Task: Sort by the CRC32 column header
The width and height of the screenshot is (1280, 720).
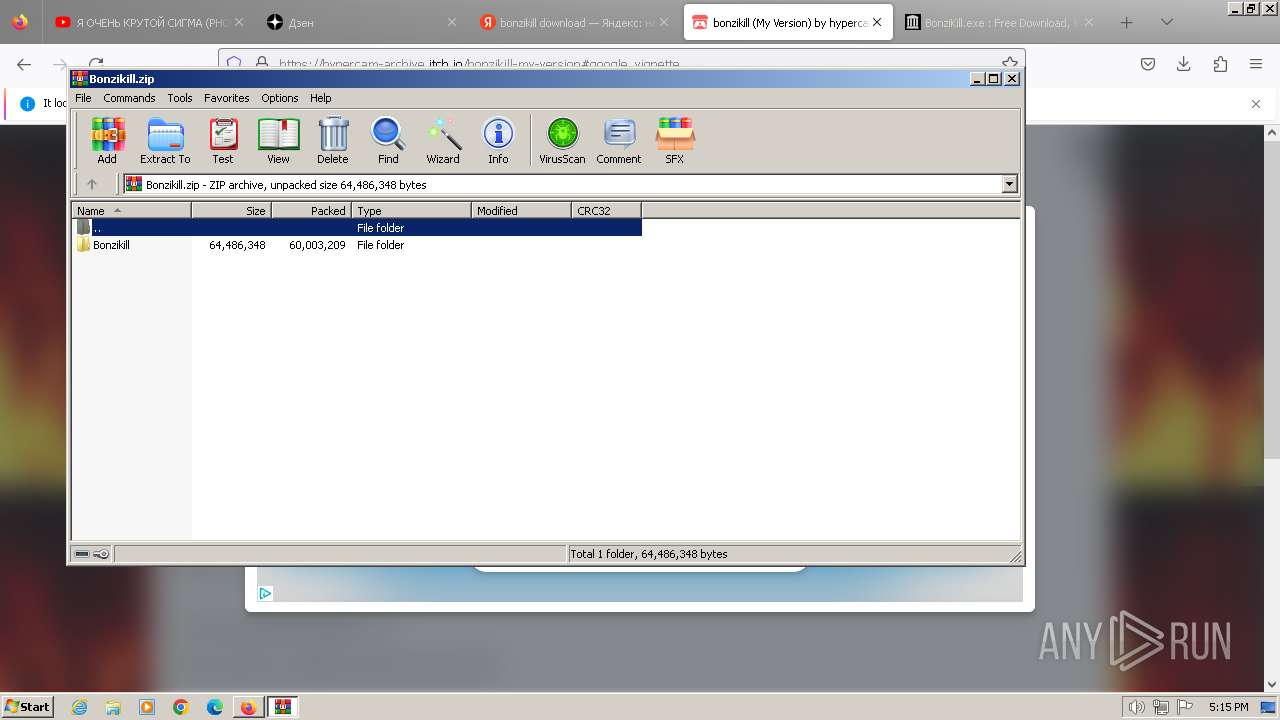Action: click(x=606, y=210)
